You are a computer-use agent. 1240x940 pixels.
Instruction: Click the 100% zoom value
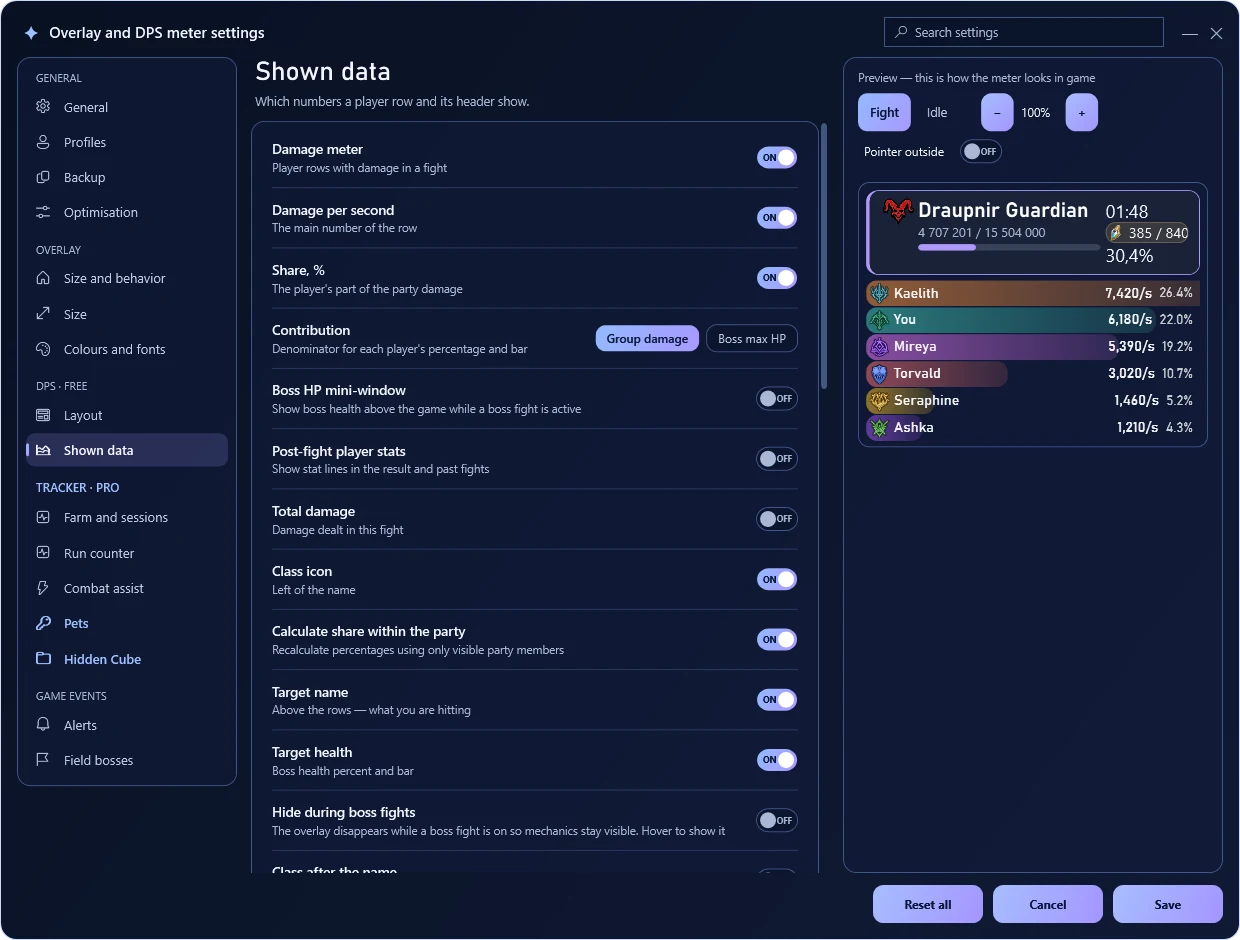pyautogui.click(x=1036, y=113)
